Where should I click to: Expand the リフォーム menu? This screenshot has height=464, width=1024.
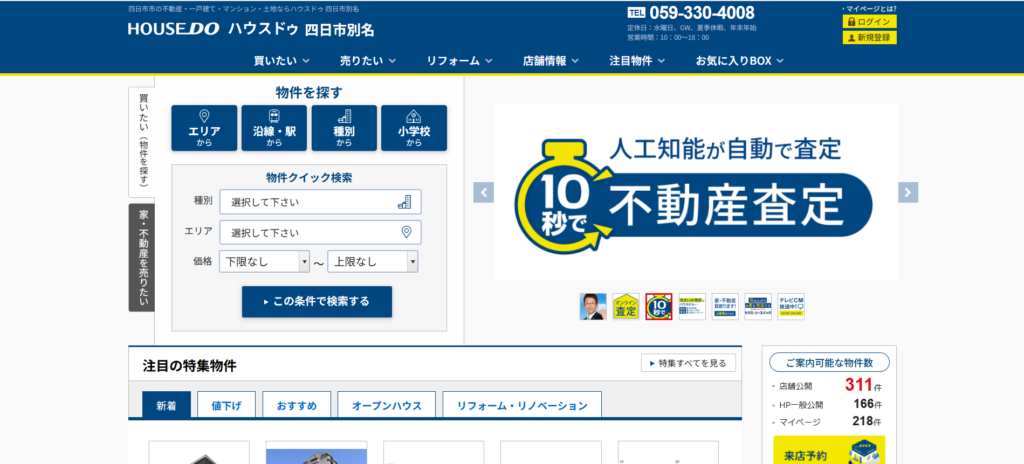[x=459, y=61]
